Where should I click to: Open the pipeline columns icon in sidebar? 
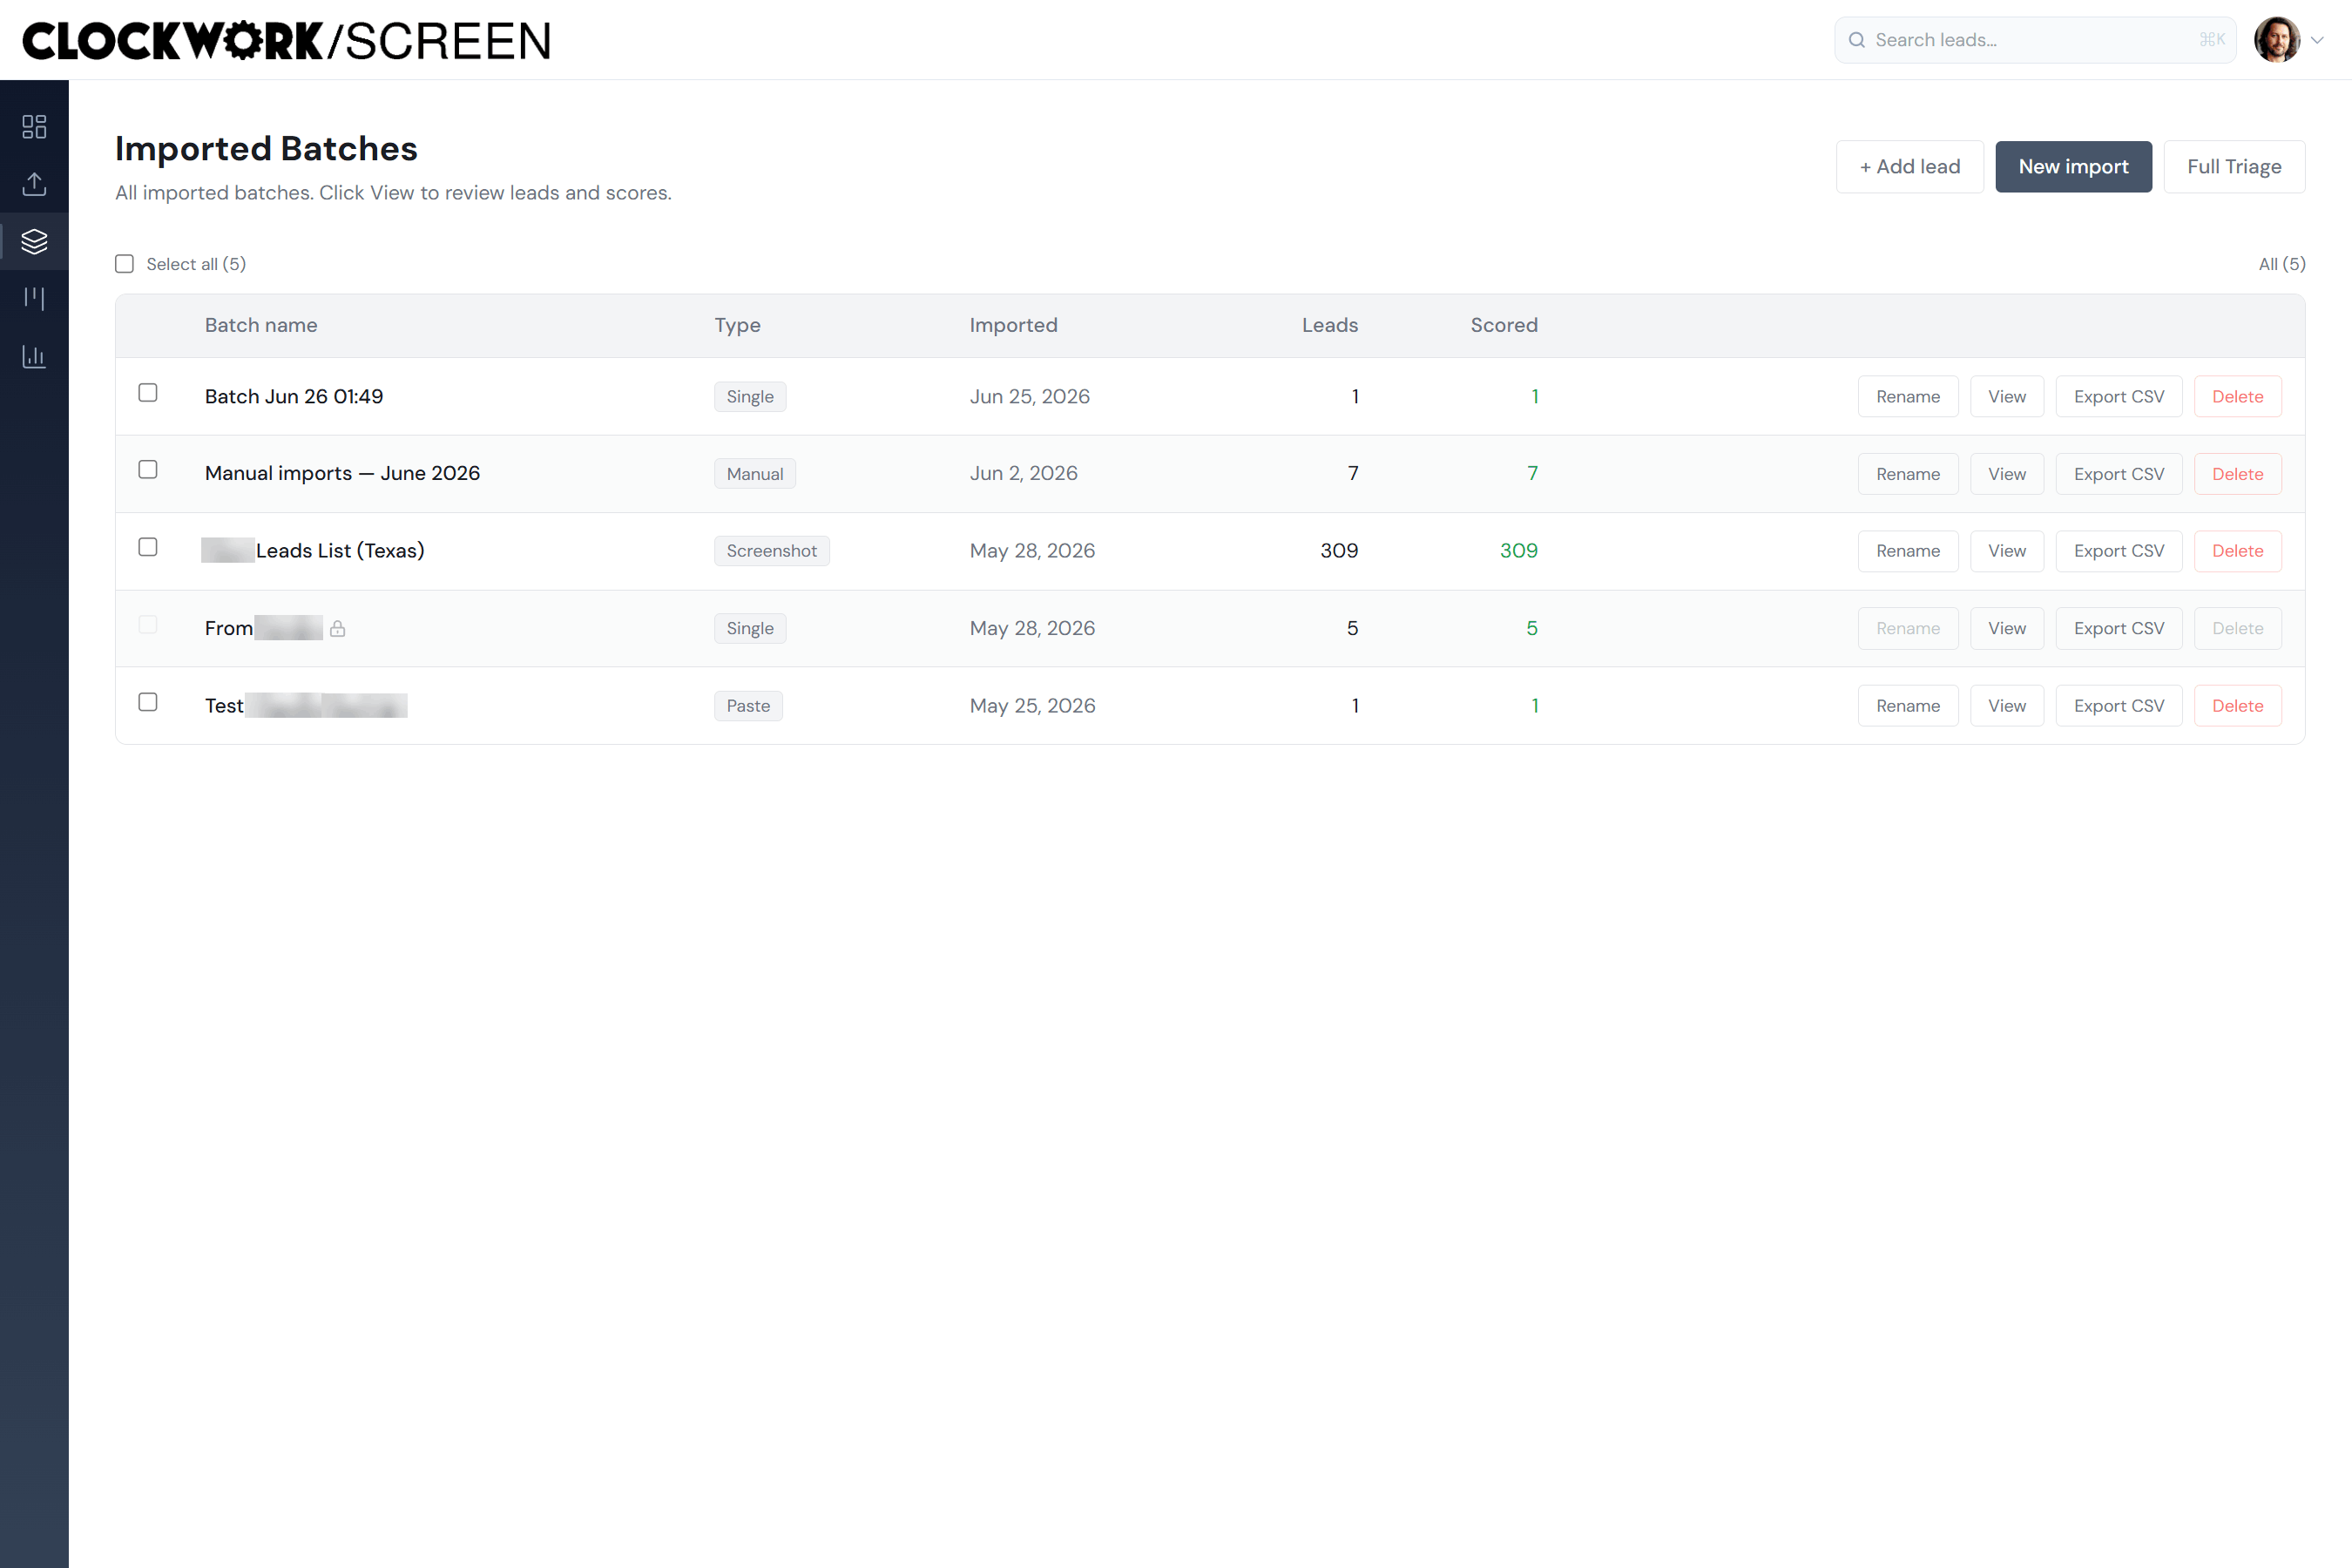(34, 298)
